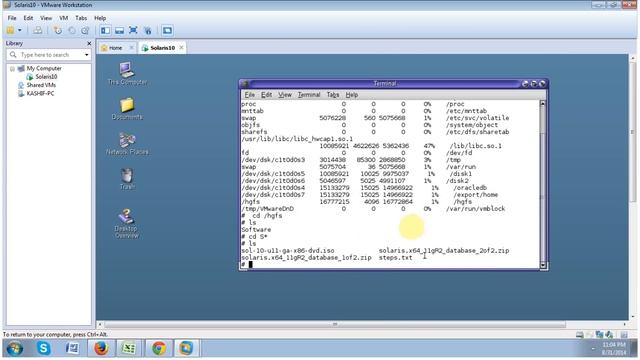
Task: Revert to snapshot toolbar icon
Action: pos(72,30)
